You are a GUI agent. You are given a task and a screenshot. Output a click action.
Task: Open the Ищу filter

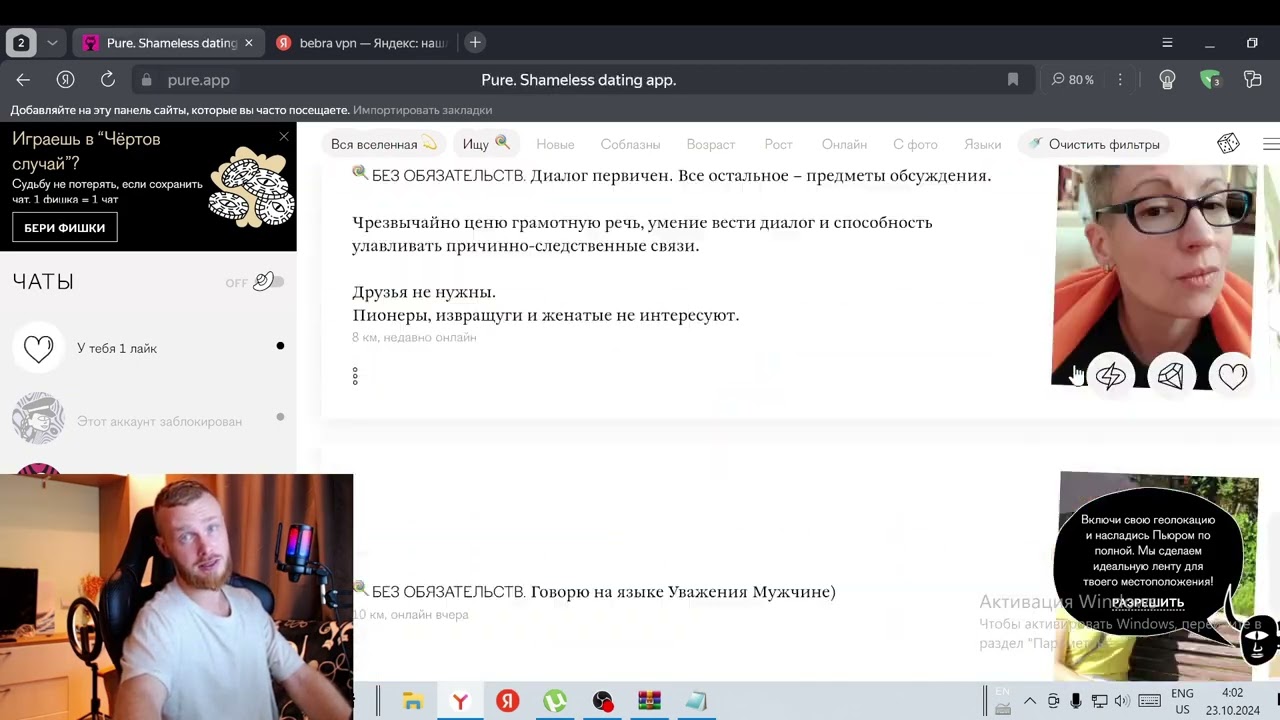coord(486,144)
